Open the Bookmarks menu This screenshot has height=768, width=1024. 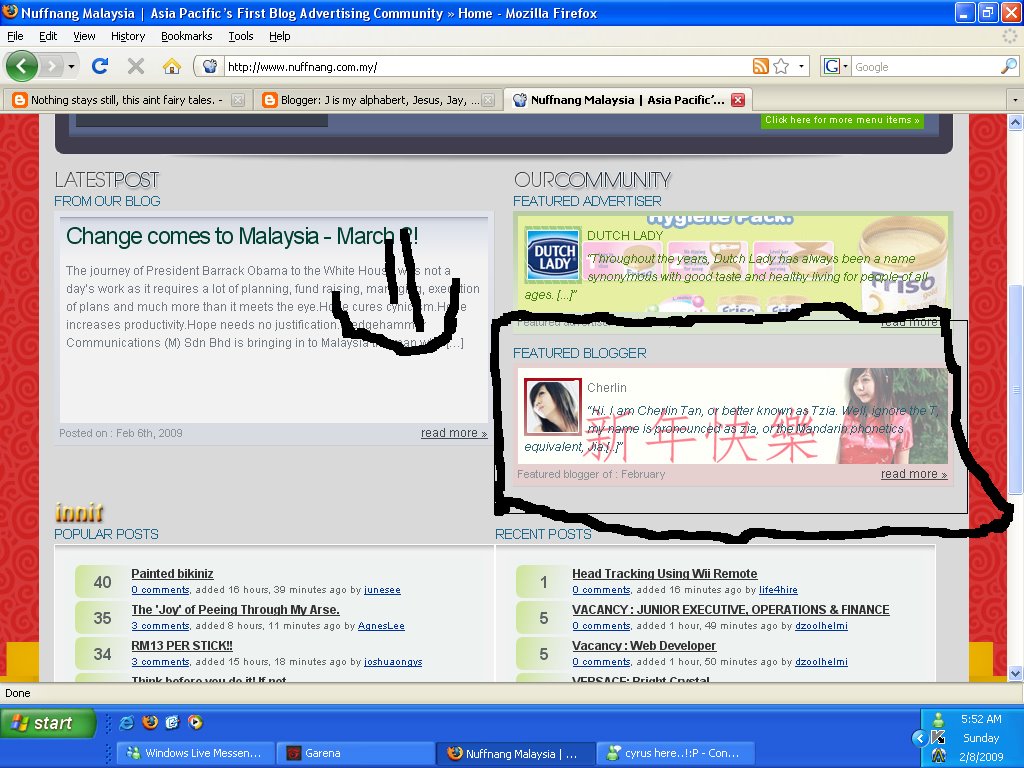click(x=187, y=37)
